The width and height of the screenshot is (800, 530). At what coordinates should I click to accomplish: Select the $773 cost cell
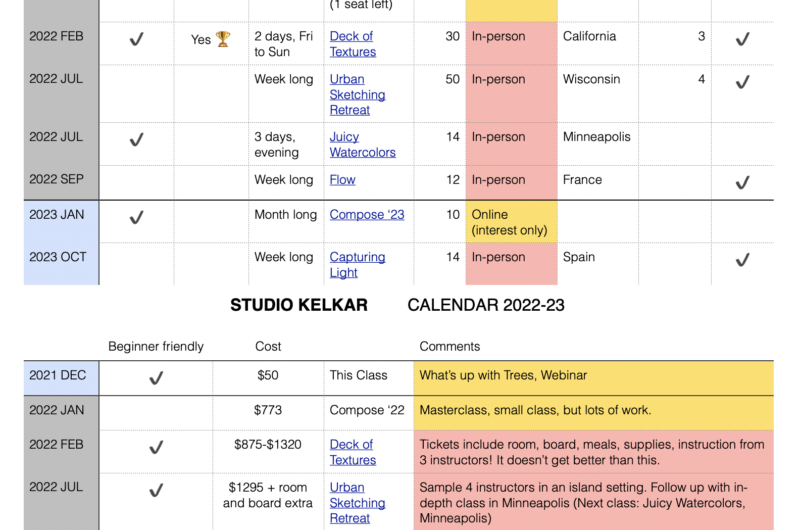[268, 413]
